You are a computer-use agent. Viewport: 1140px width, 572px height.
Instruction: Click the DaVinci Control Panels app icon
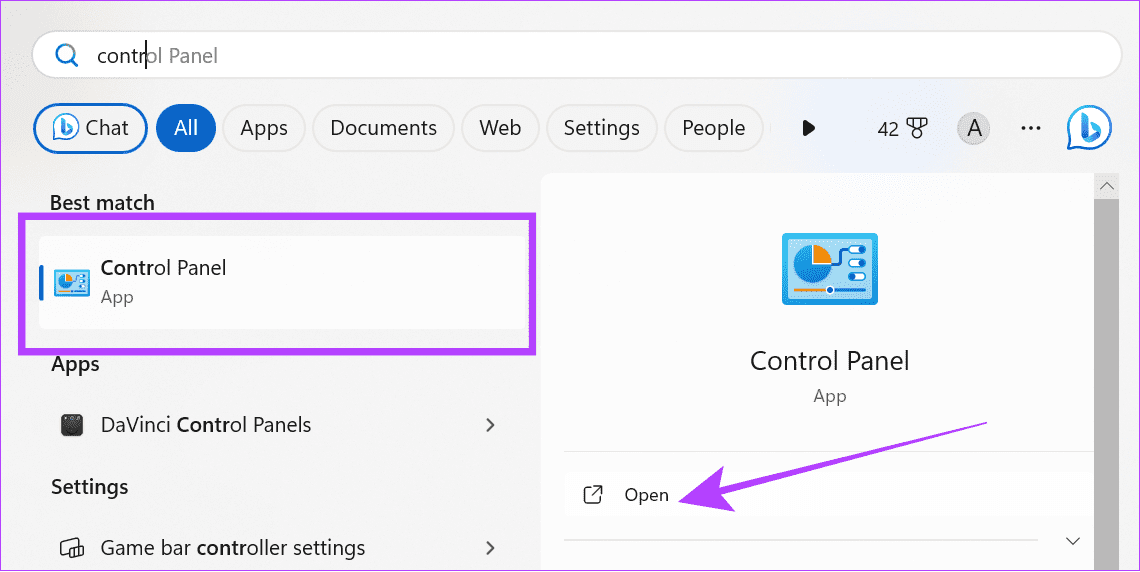(71, 424)
